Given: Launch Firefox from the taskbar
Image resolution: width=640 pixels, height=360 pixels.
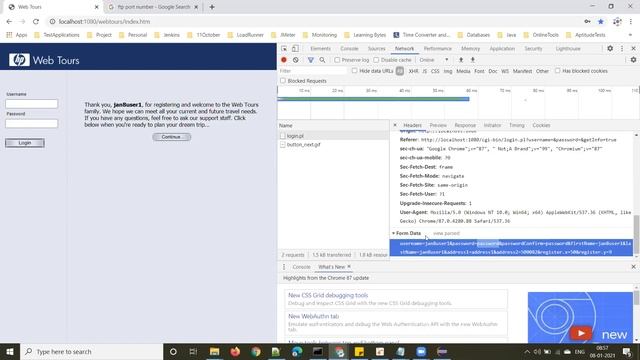Looking at the screenshot, I should (235, 351).
